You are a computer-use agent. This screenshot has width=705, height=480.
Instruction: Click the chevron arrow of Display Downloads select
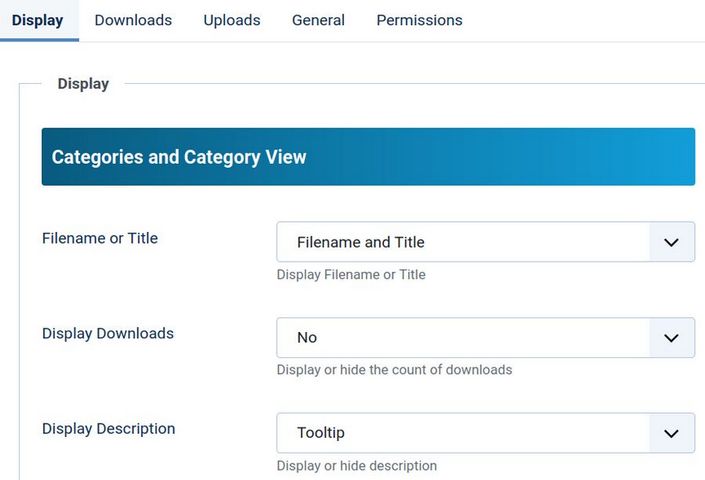click(671, 338)
